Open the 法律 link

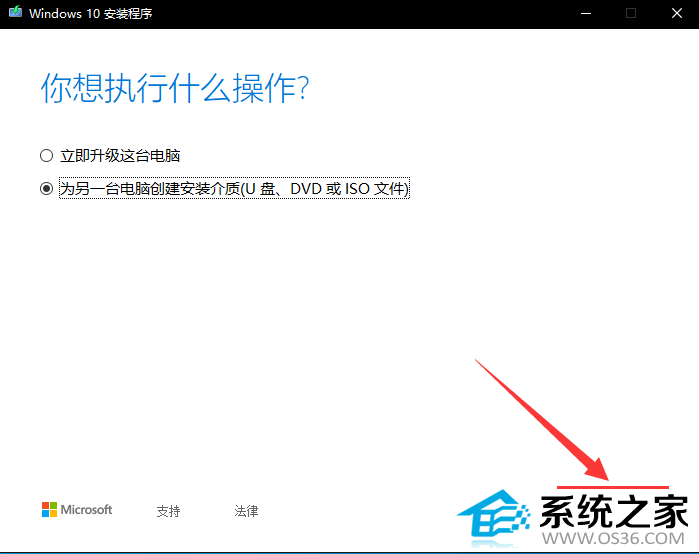[x=246, y=511]
